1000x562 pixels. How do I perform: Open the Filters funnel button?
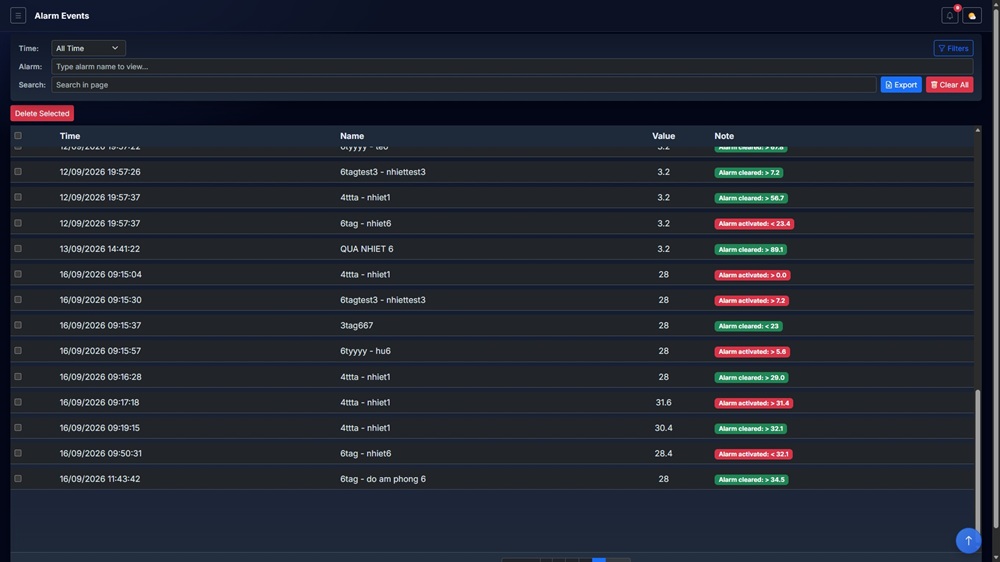click(953, 48)
